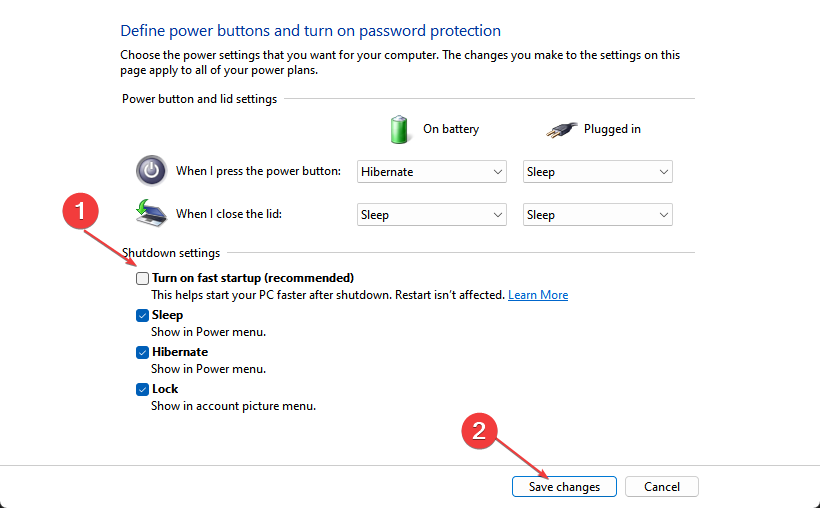Toggle the Lock checkbox off
Image resolution: width=820 pixels, height=508 pixels.
(x=142, y=389)
